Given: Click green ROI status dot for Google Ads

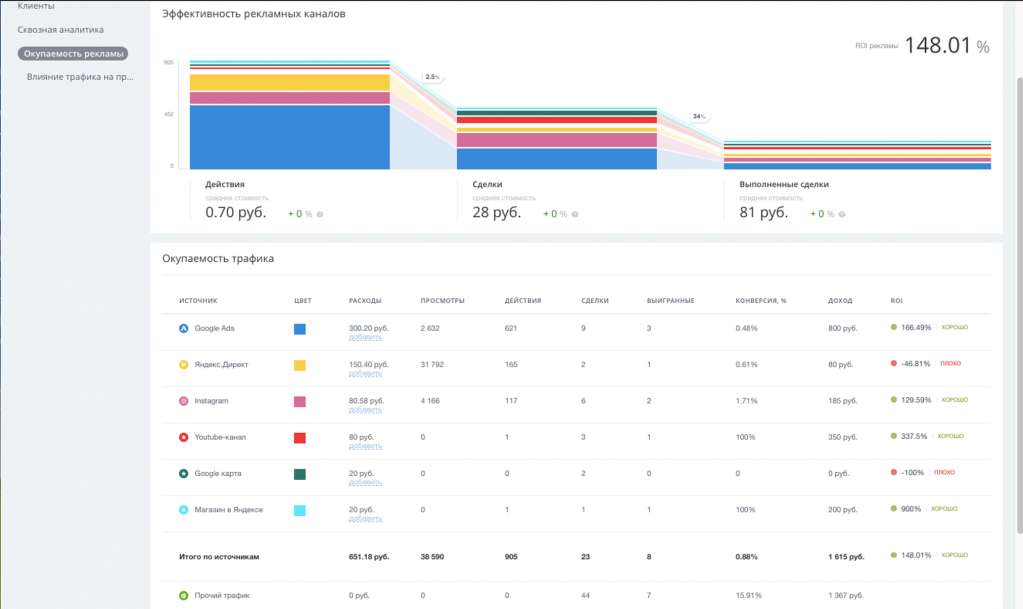Looking at the screenshot, I should 894,327.
